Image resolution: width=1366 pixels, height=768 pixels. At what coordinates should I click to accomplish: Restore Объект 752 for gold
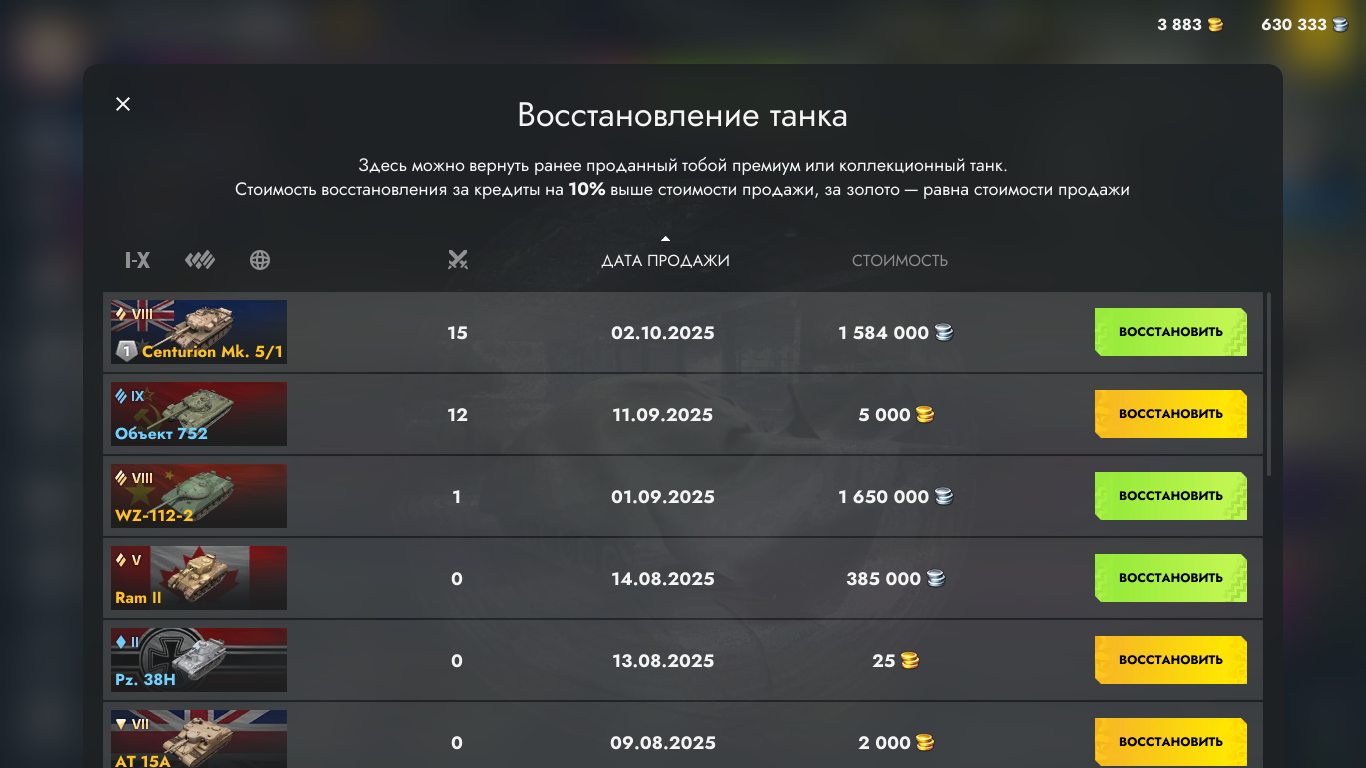point(1170,414)
